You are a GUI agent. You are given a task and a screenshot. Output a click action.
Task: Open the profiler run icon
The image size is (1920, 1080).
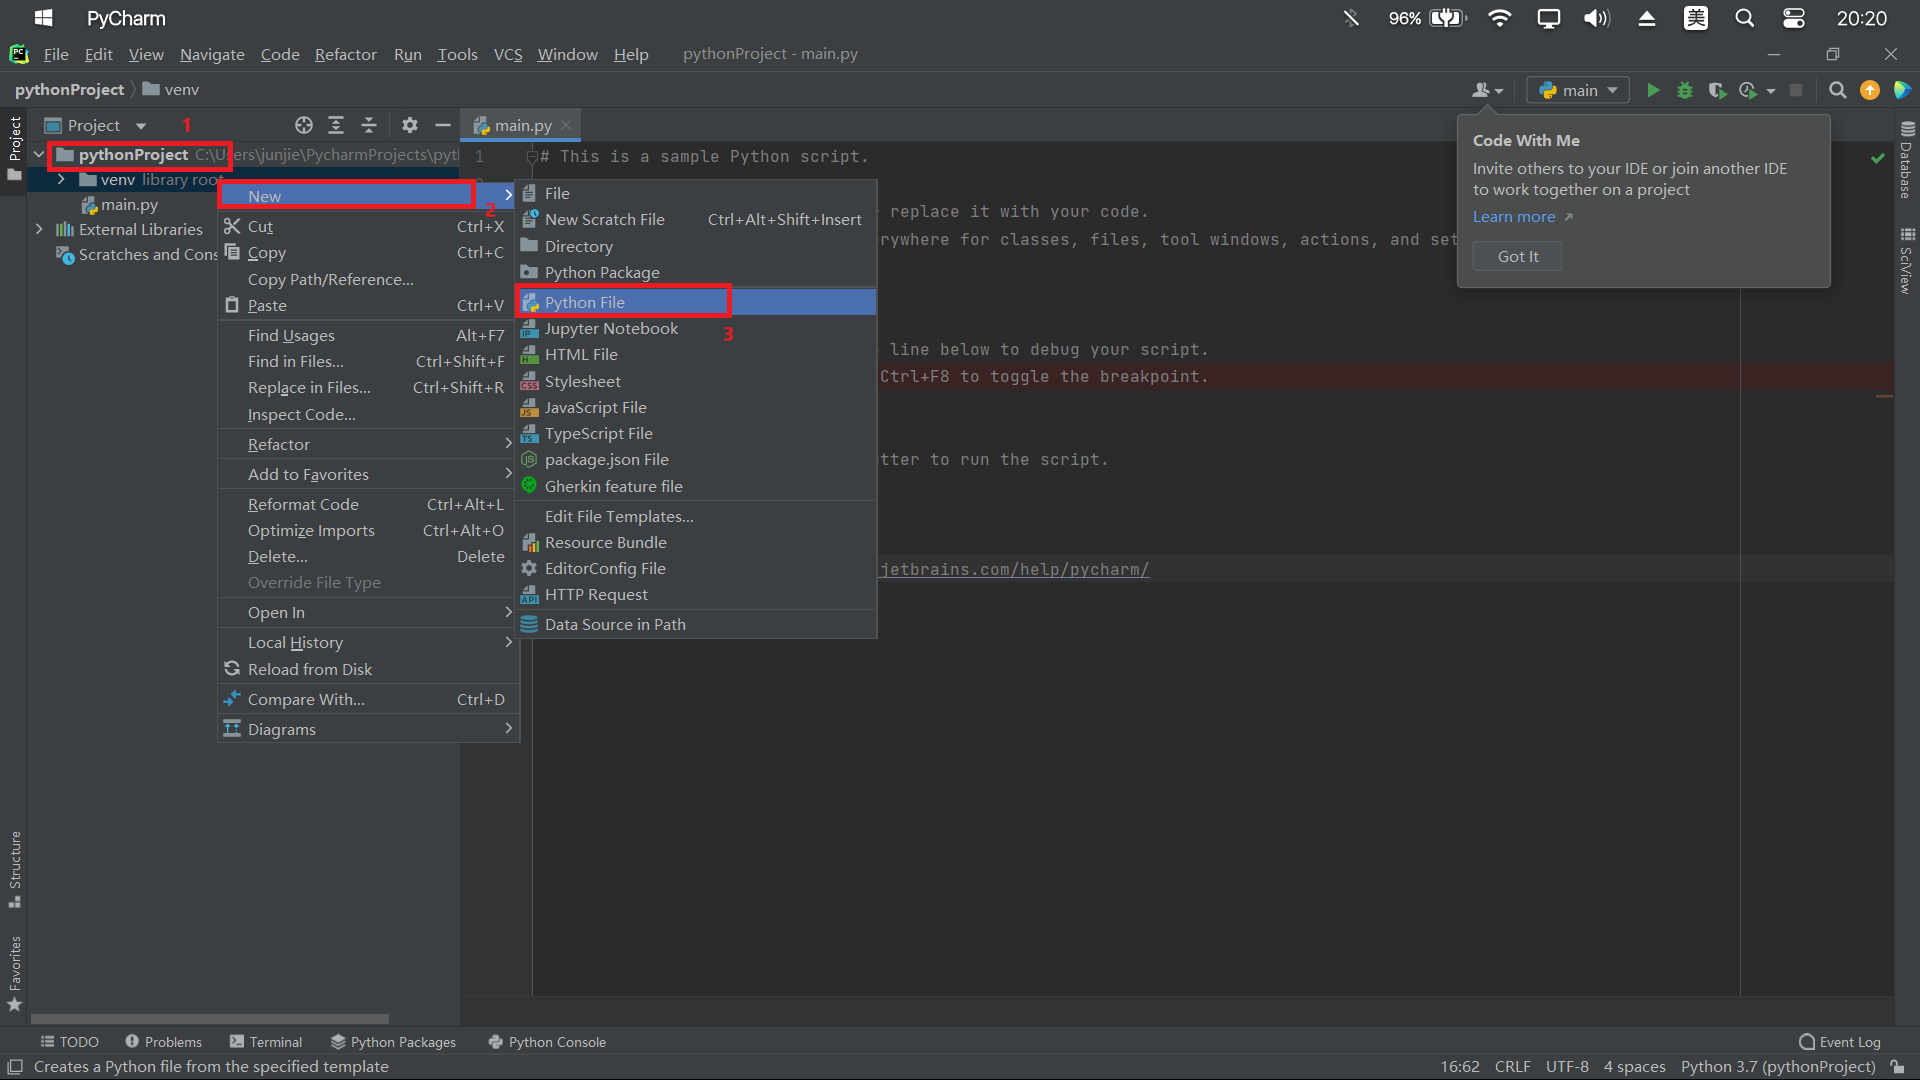[x=1748, y=90]
